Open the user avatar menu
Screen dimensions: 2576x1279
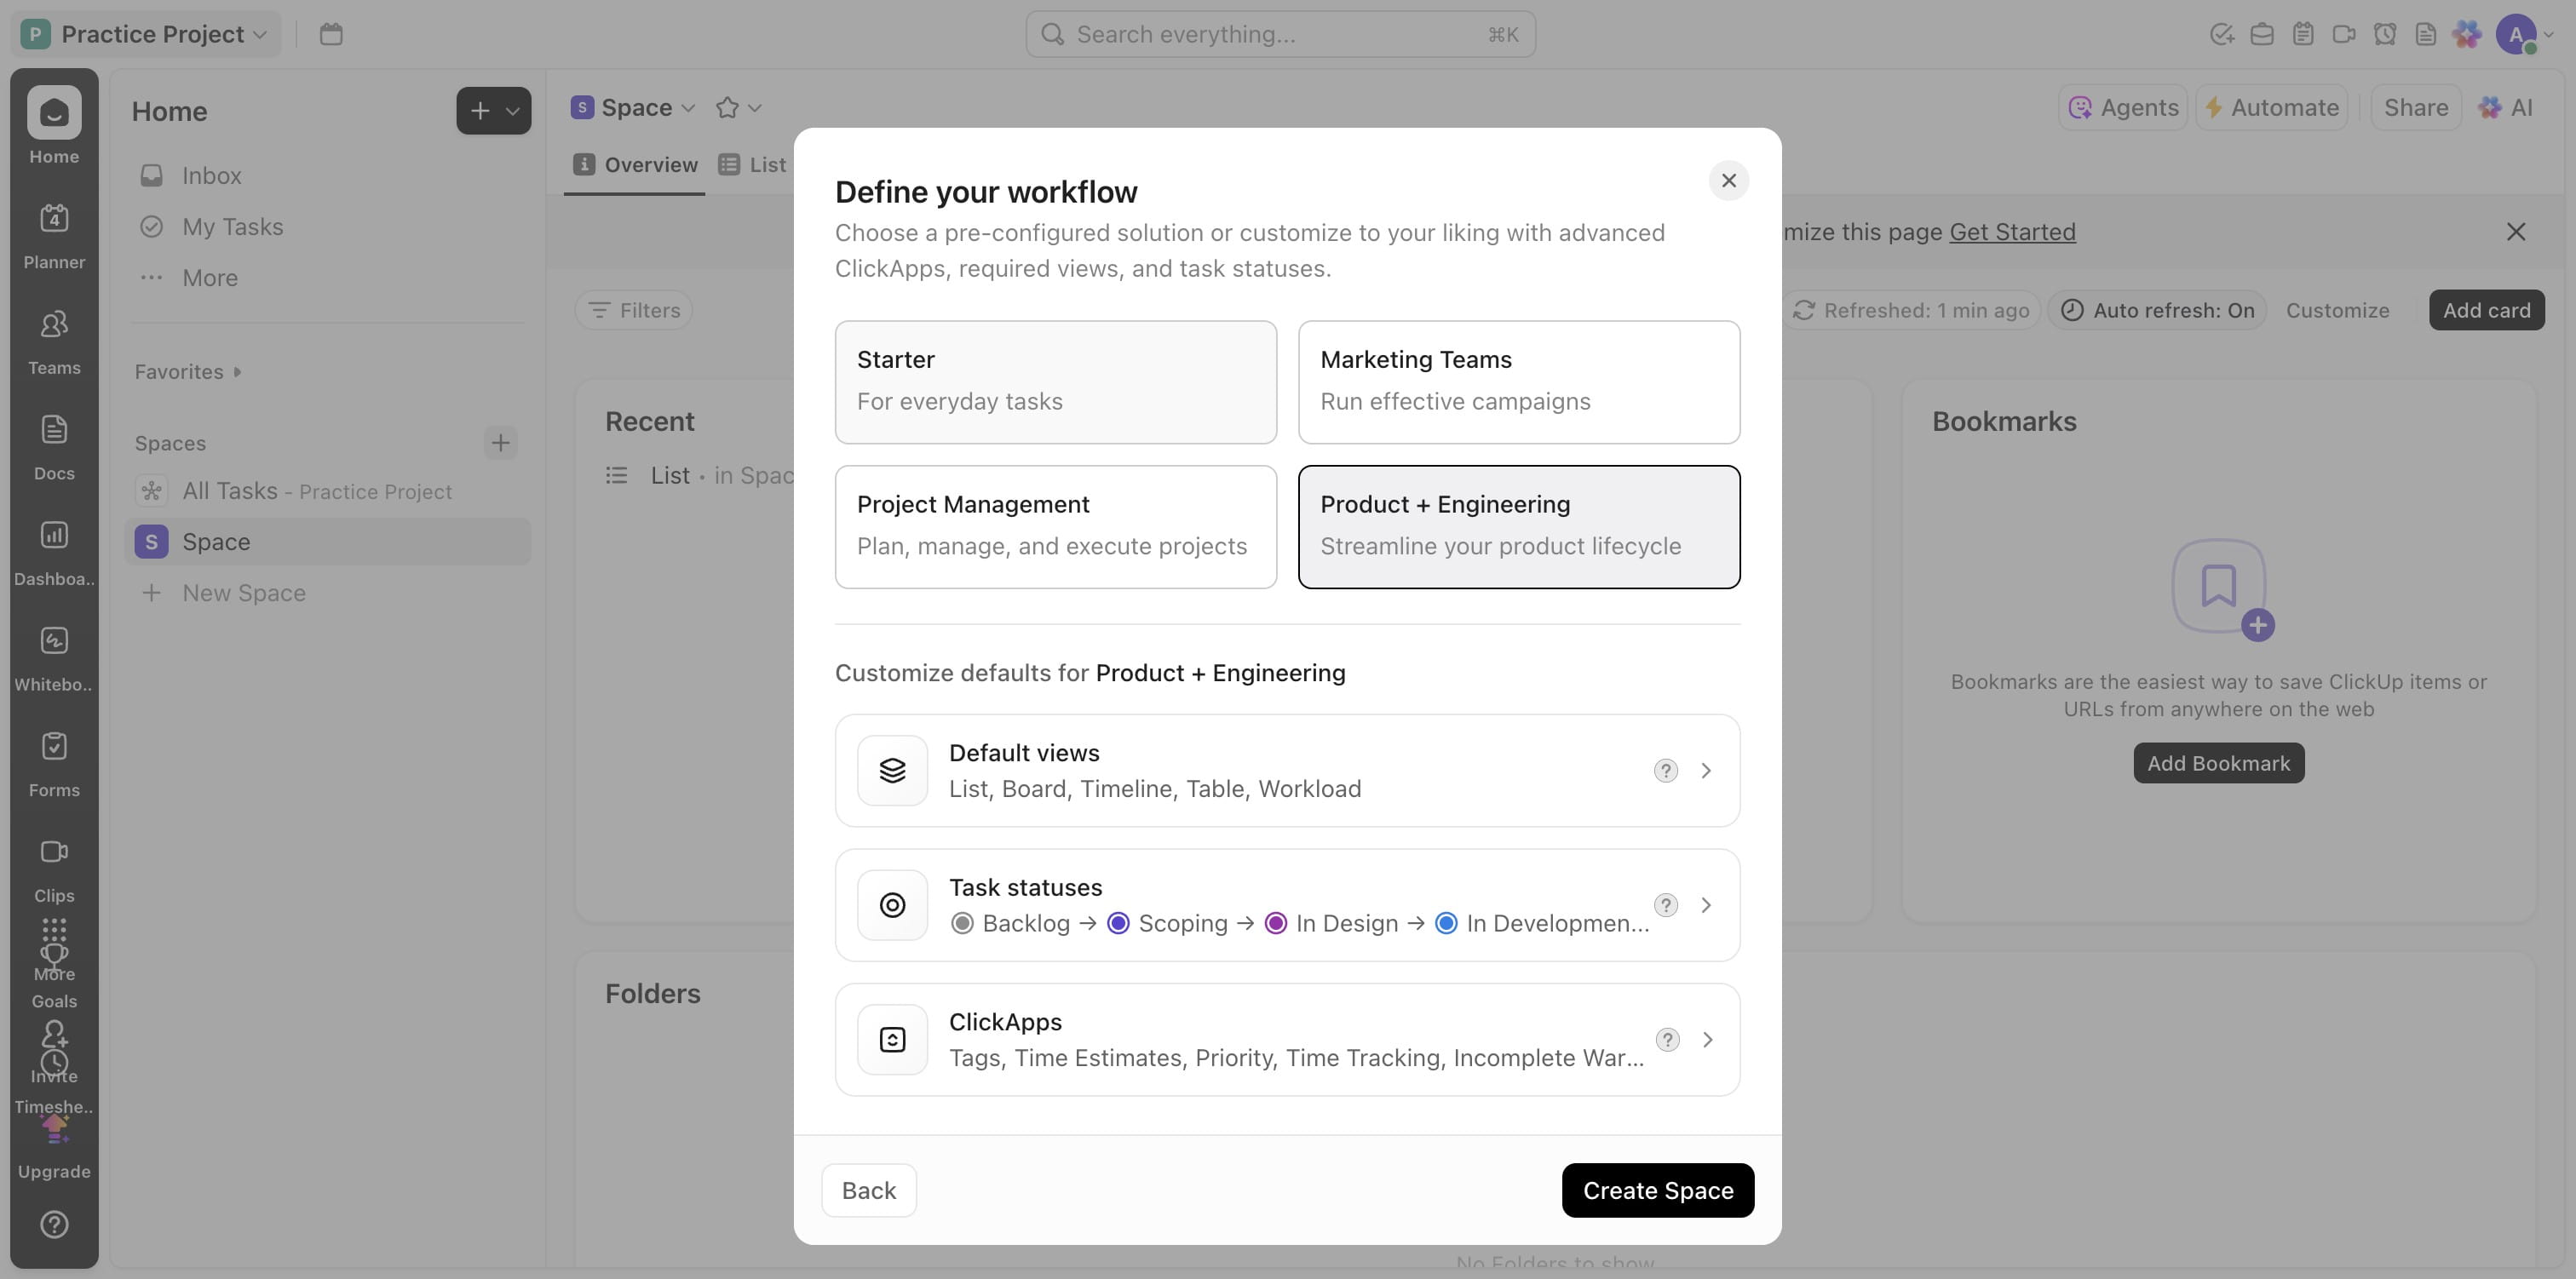coord(2523,34)
